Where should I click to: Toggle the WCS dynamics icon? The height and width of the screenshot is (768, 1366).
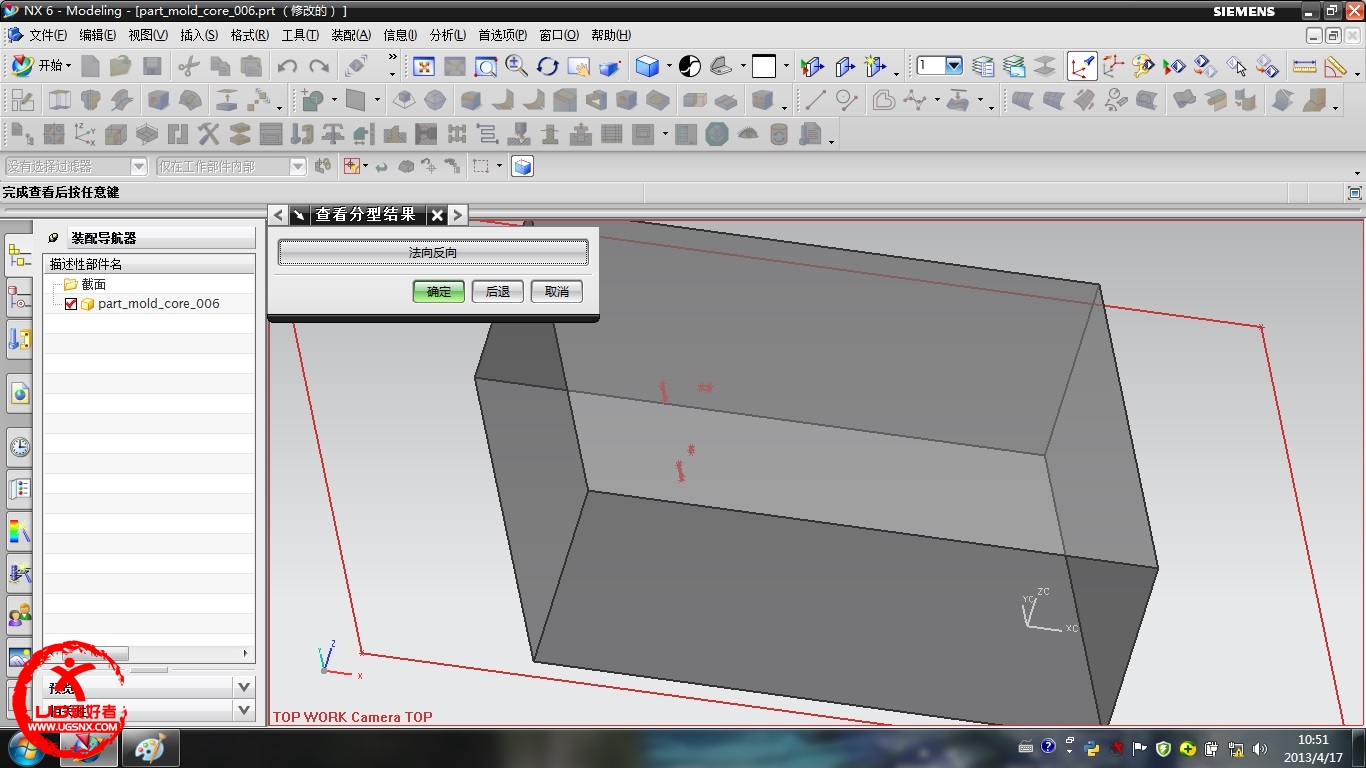[1082, 67]
